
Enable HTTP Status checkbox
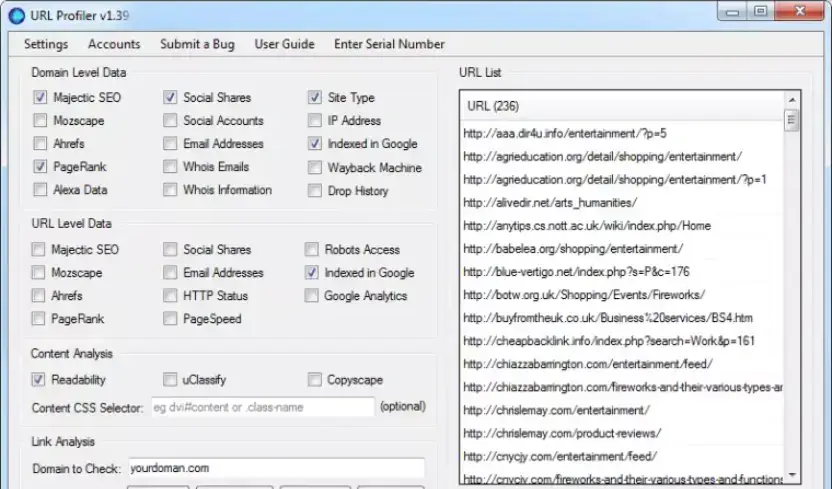(170, 295)
